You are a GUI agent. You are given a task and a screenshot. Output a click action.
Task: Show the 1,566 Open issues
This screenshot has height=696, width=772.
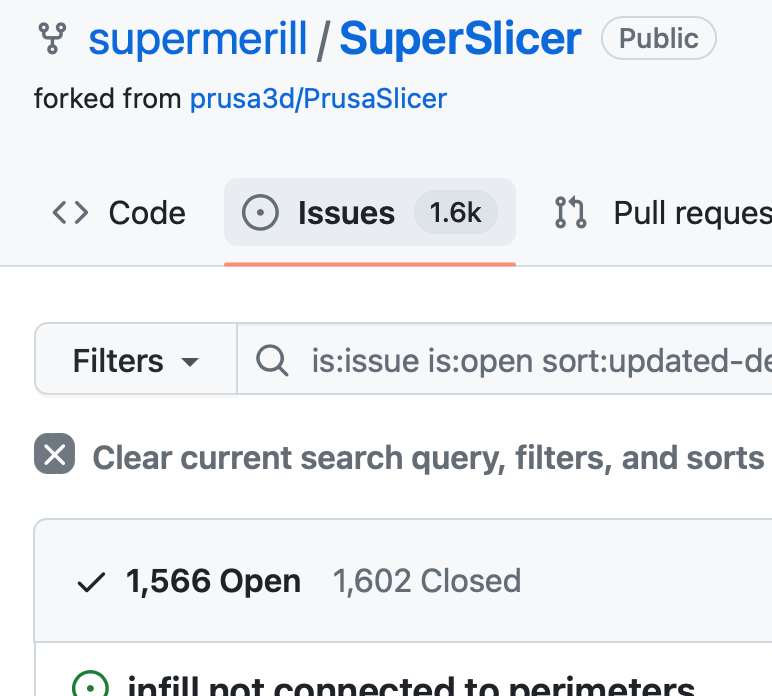click(x=213, y=581)
